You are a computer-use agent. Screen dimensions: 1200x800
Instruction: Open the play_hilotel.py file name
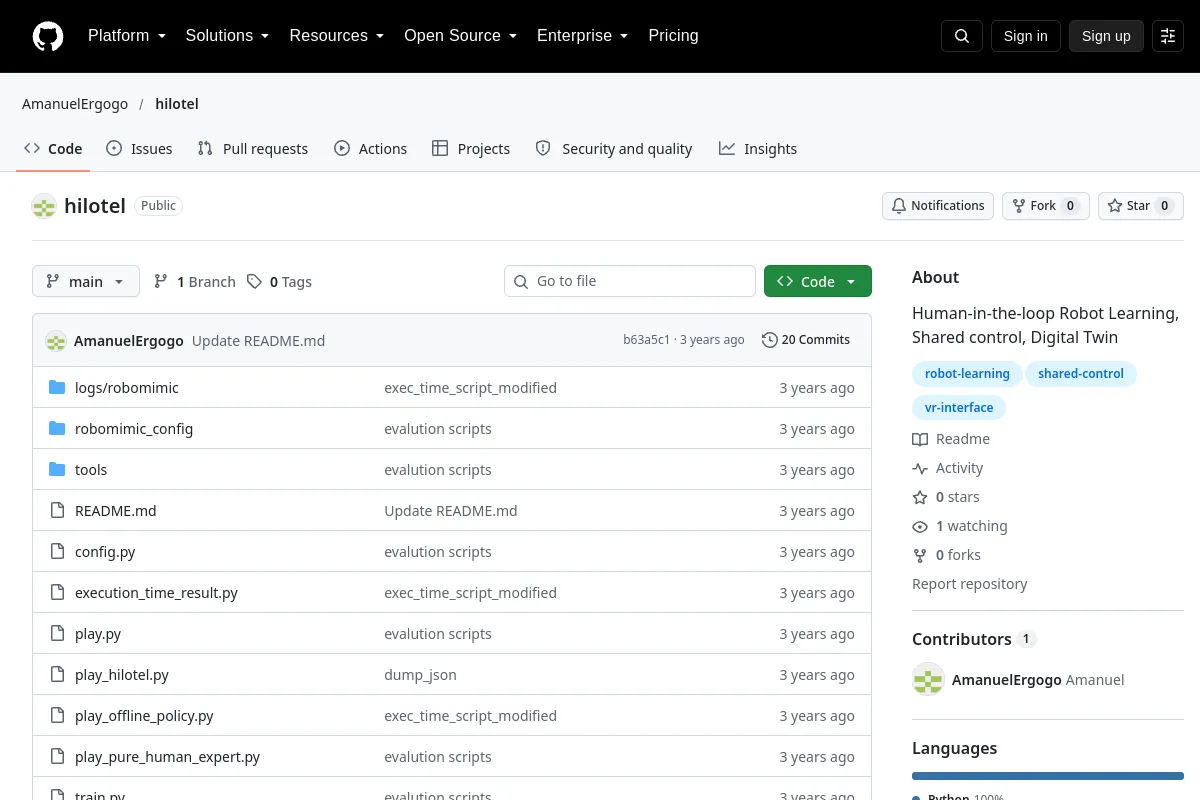(x=122, y=675)
